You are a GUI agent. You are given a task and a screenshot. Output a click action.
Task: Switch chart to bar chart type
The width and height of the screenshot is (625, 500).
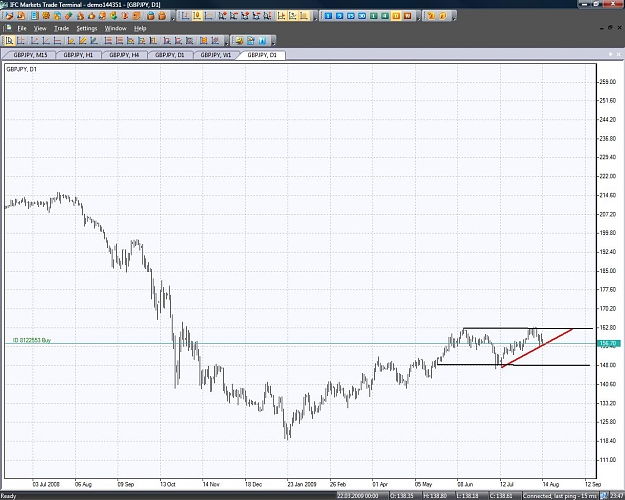[x=185, y=16]
